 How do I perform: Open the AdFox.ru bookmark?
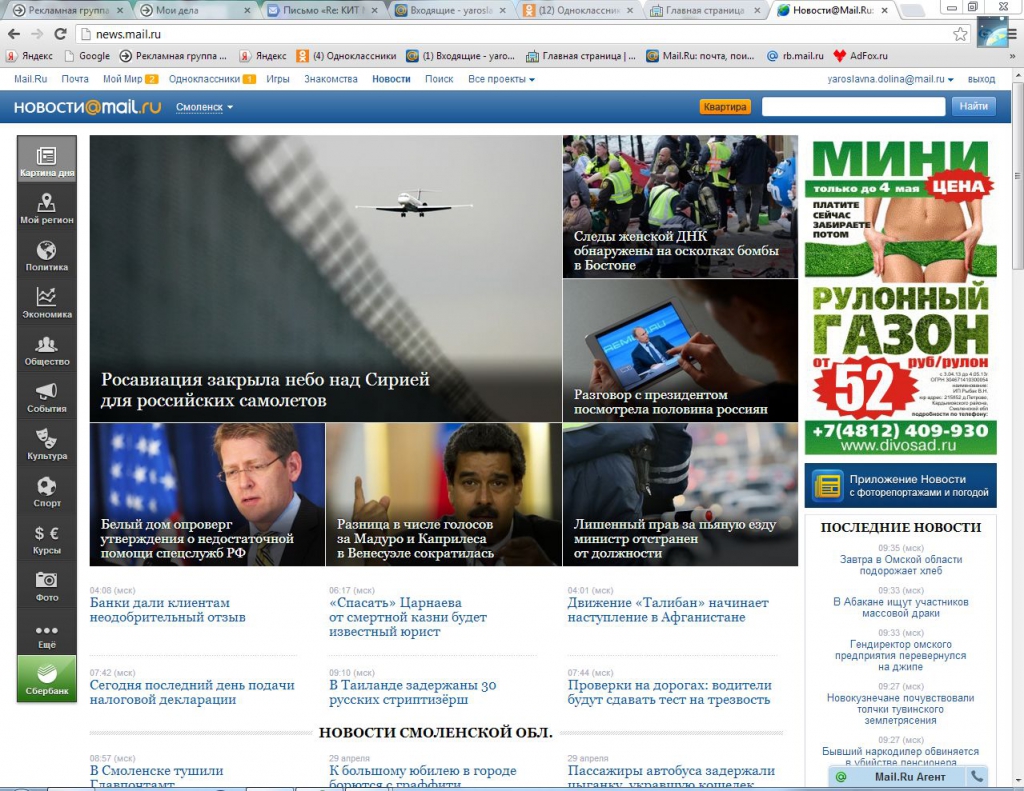(860, 56)
